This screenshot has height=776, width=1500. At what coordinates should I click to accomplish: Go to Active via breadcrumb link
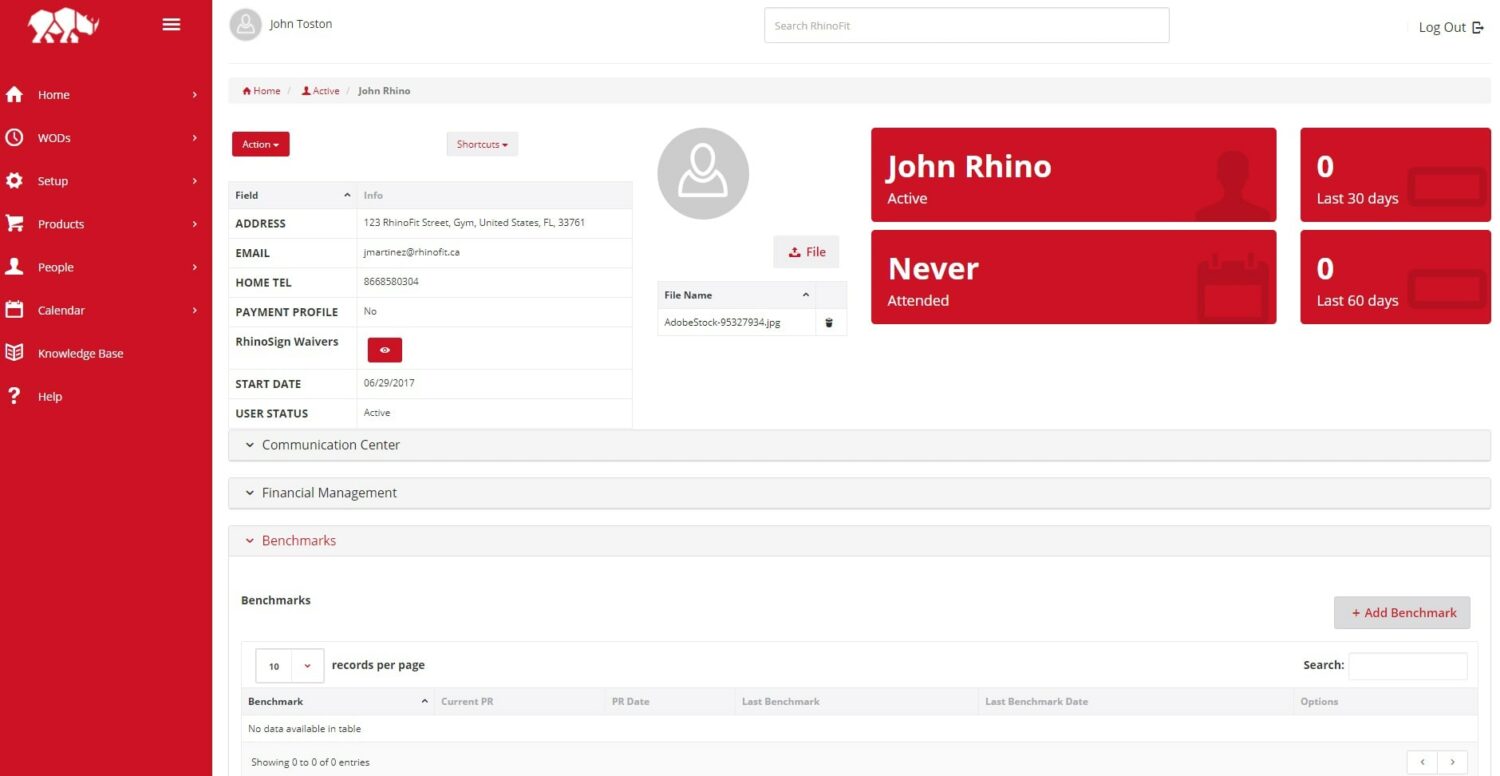(322, 90)
